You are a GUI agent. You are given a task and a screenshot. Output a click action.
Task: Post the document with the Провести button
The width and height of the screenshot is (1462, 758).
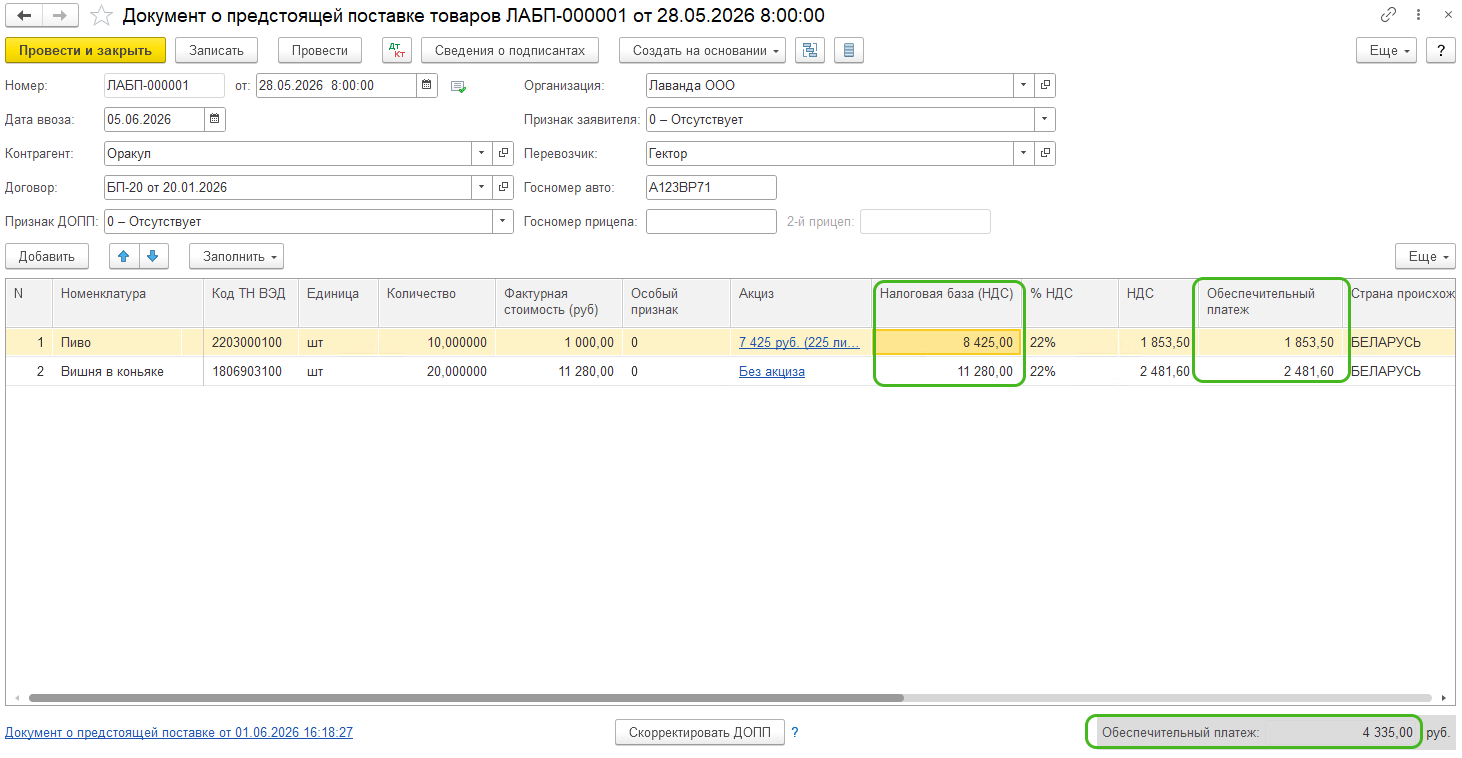pyautogui.click(x=320, y=51)
